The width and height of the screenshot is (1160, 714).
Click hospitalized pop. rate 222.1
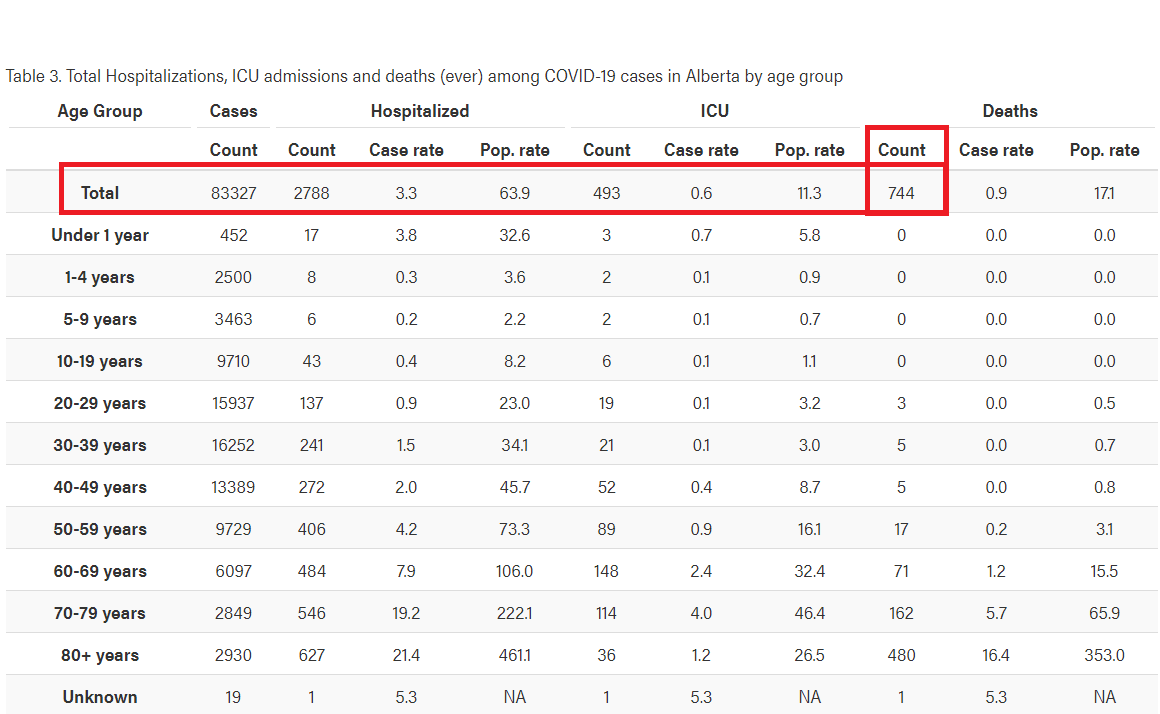514,614
